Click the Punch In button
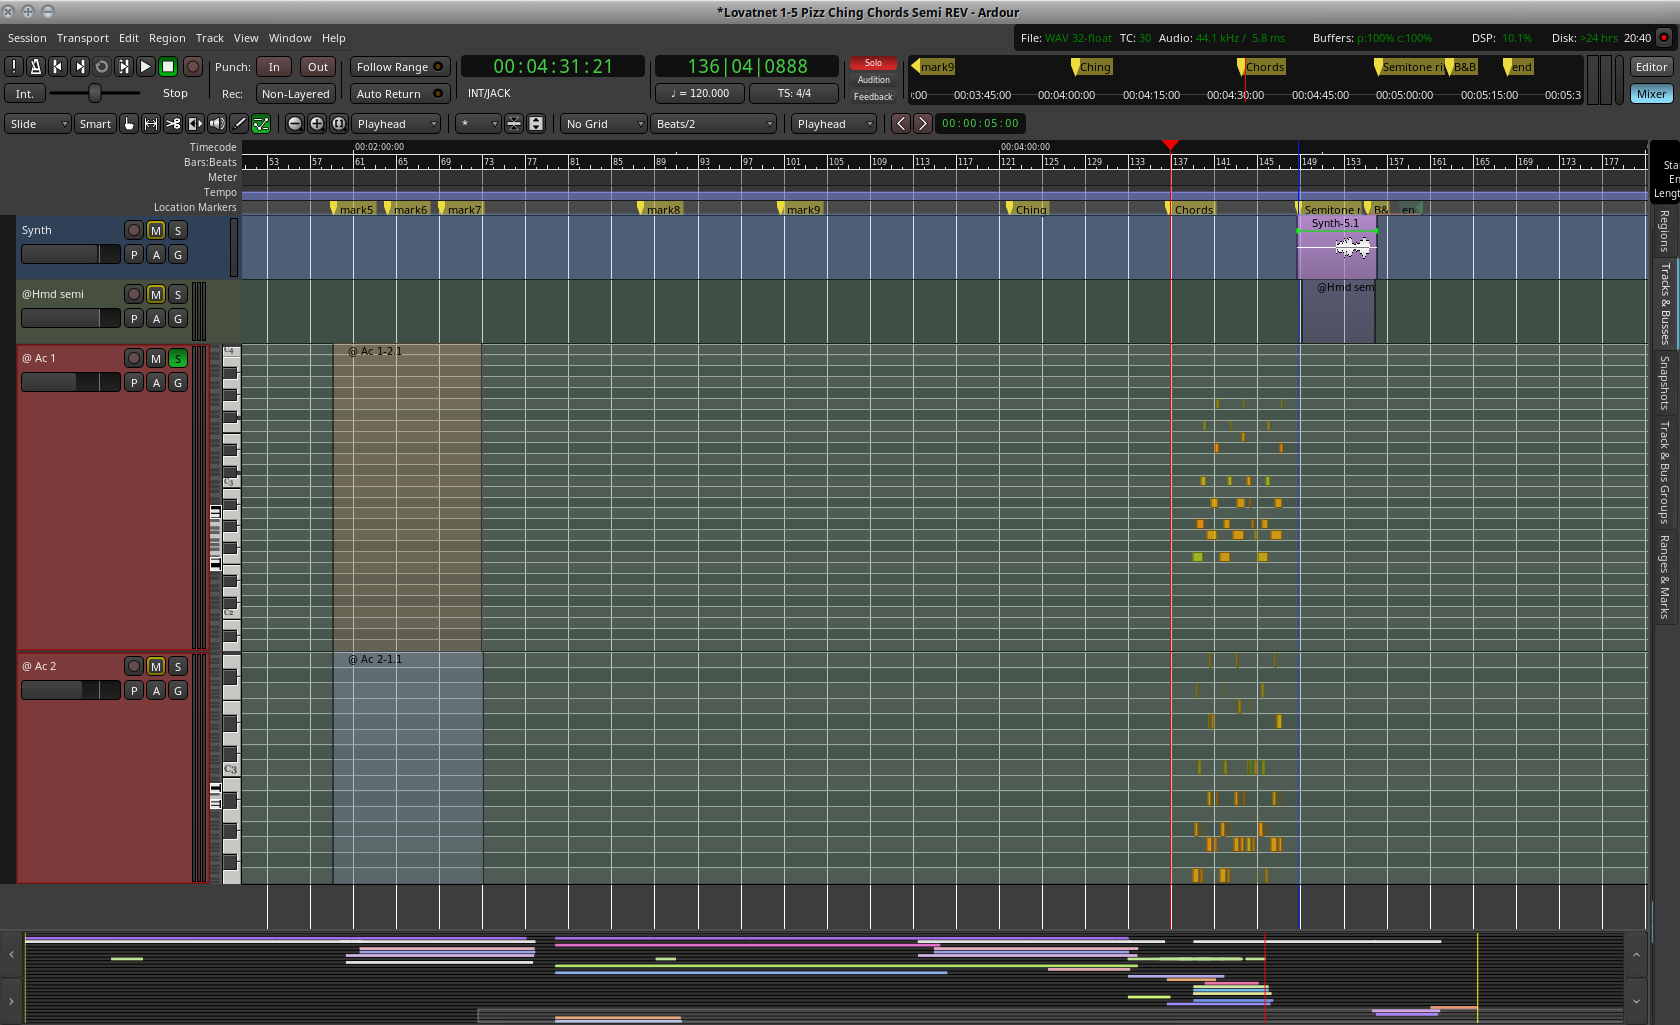 pyautogui.click(x=274, y=67)
